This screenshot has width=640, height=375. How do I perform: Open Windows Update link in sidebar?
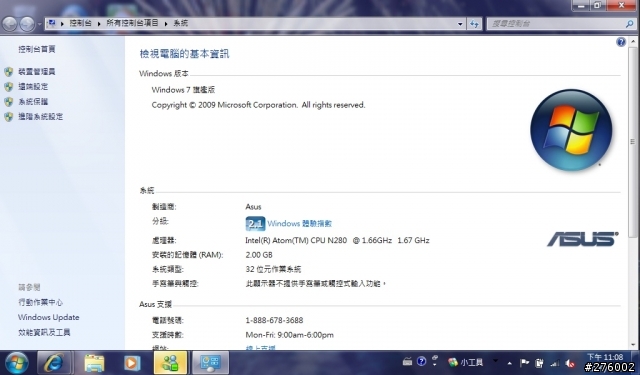coord(49,317)
